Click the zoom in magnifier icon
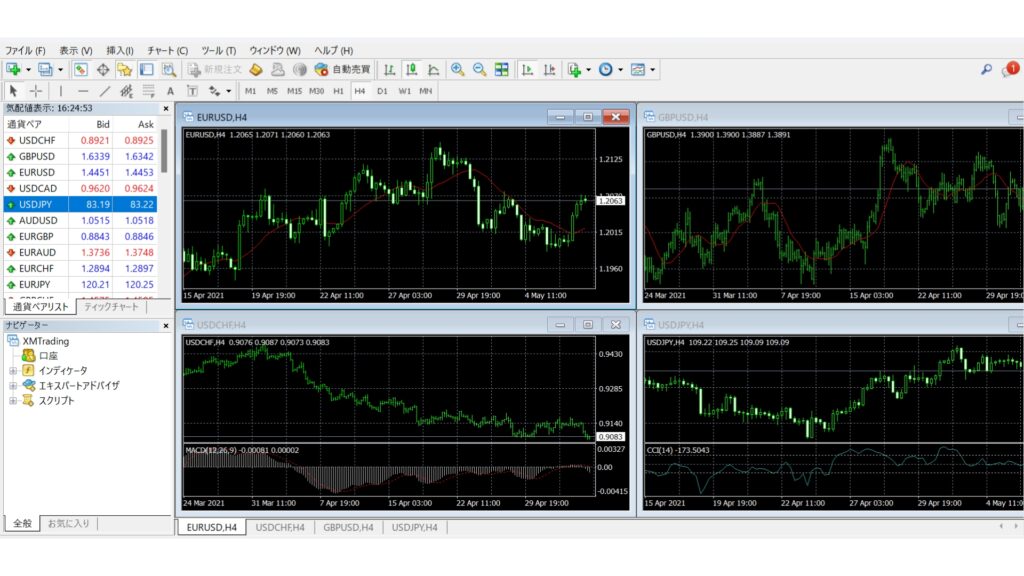1024x576 pixels. tap(457, 70)
